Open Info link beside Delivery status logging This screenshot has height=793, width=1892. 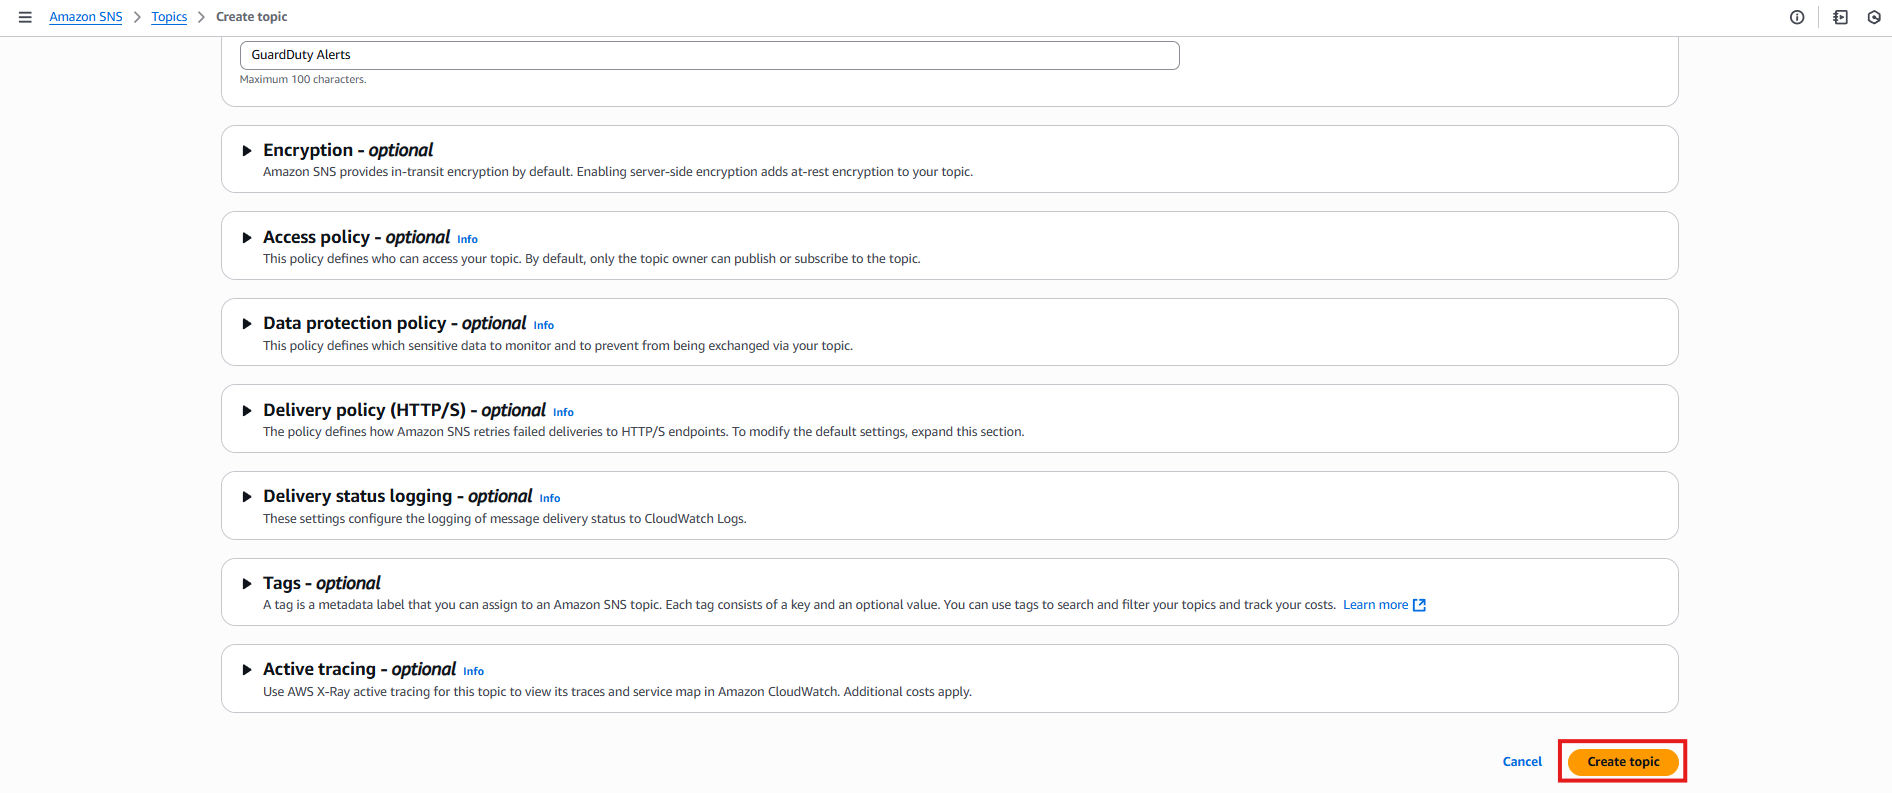coord(550,498)
